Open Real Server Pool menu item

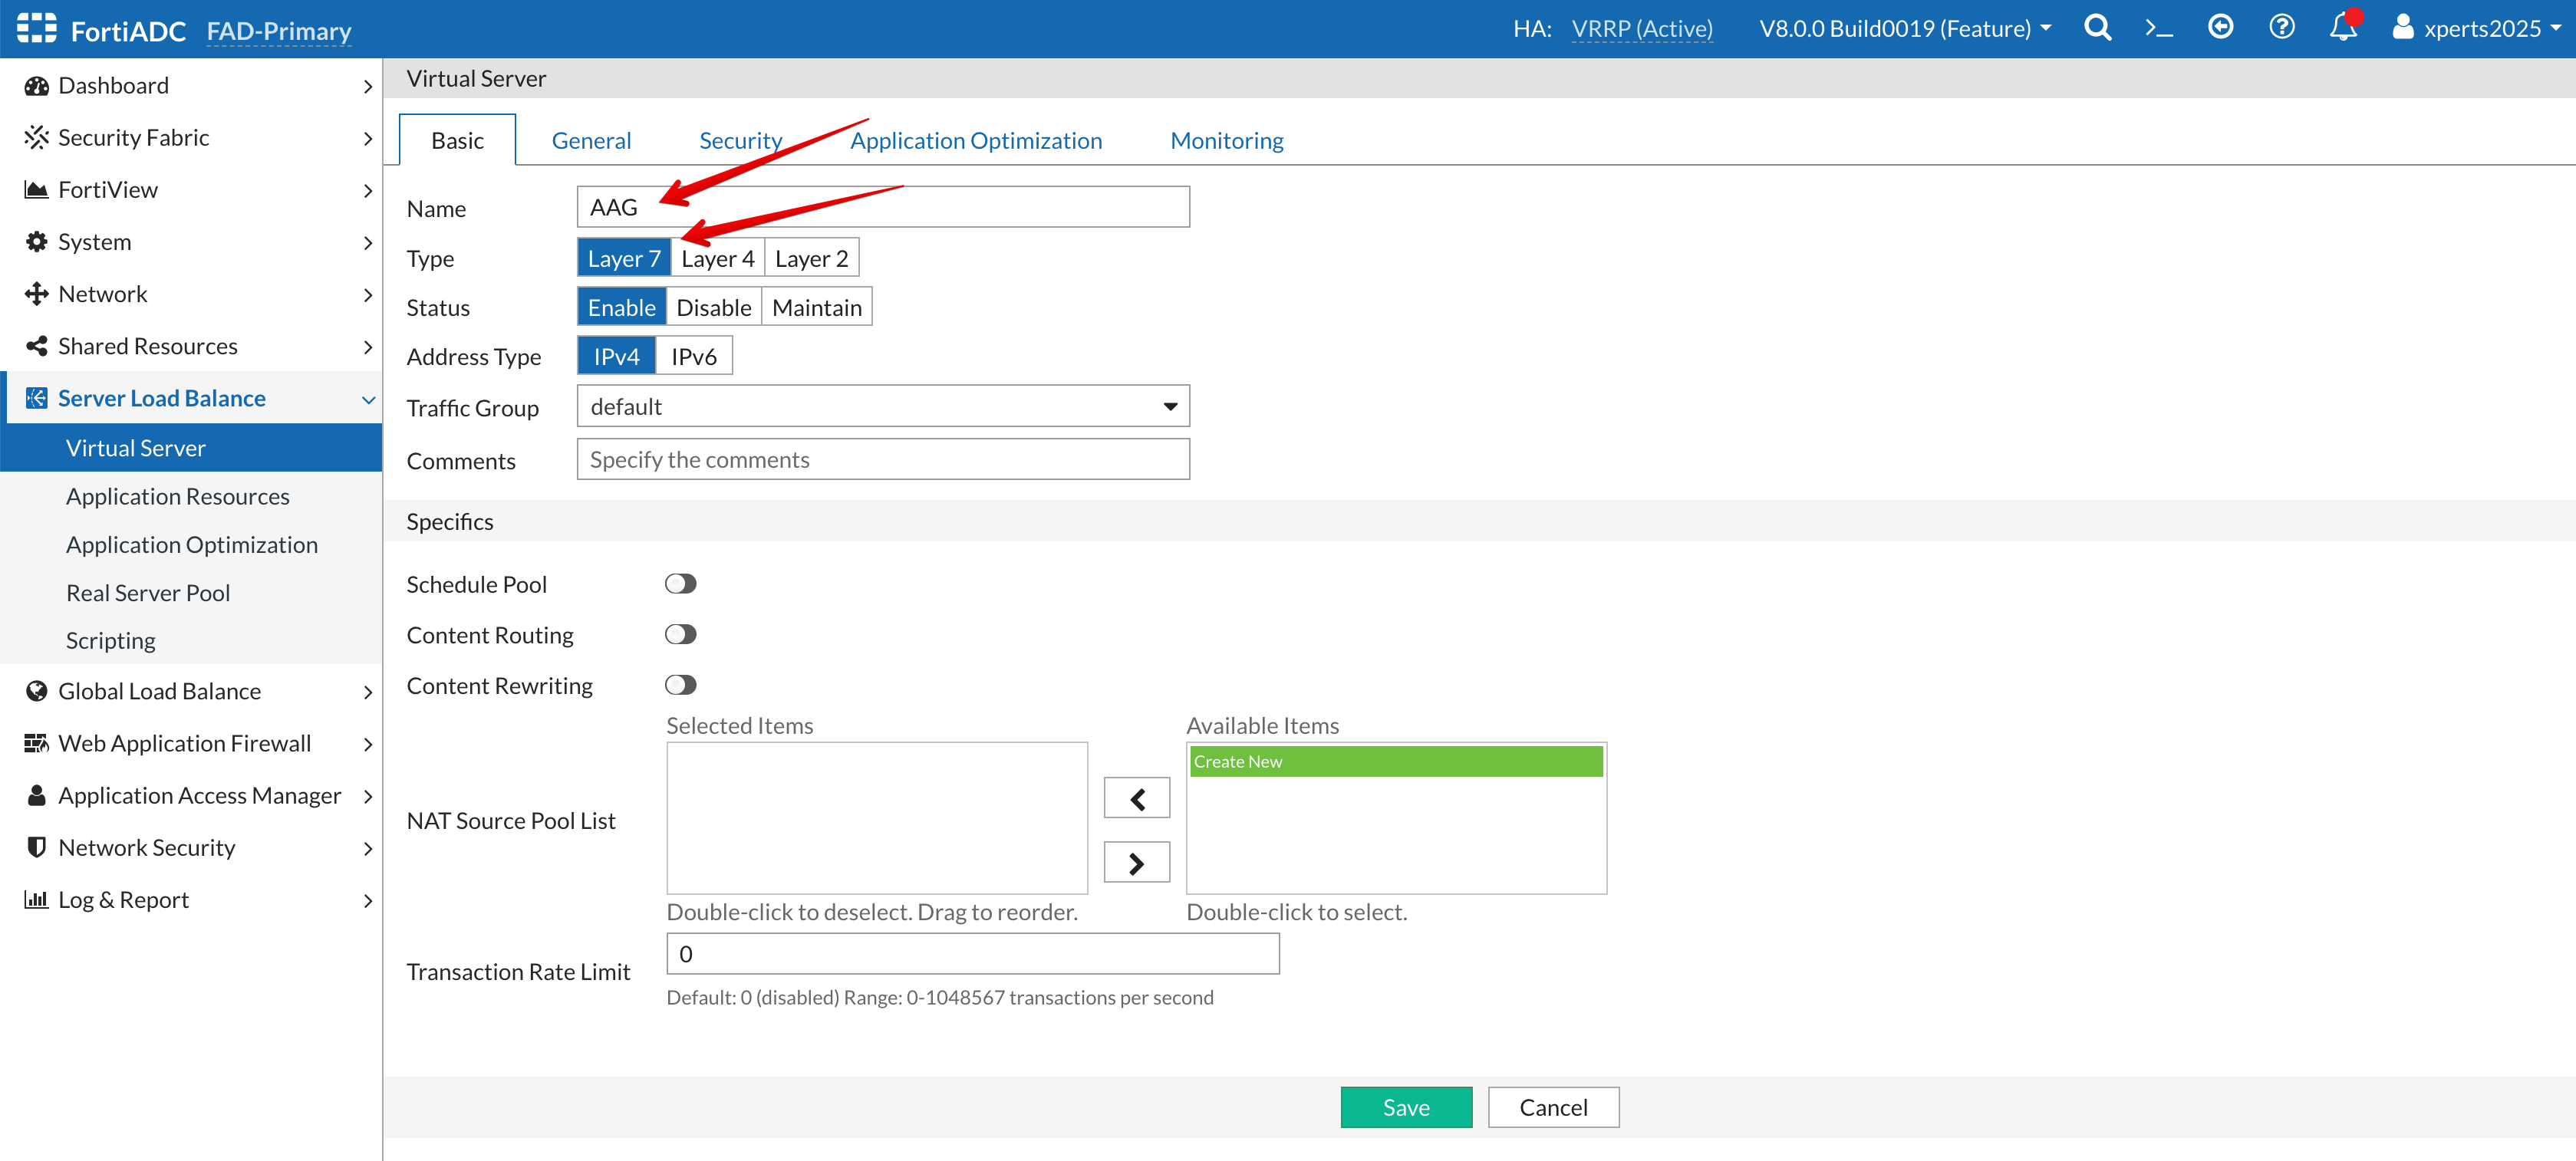point(148,593)
